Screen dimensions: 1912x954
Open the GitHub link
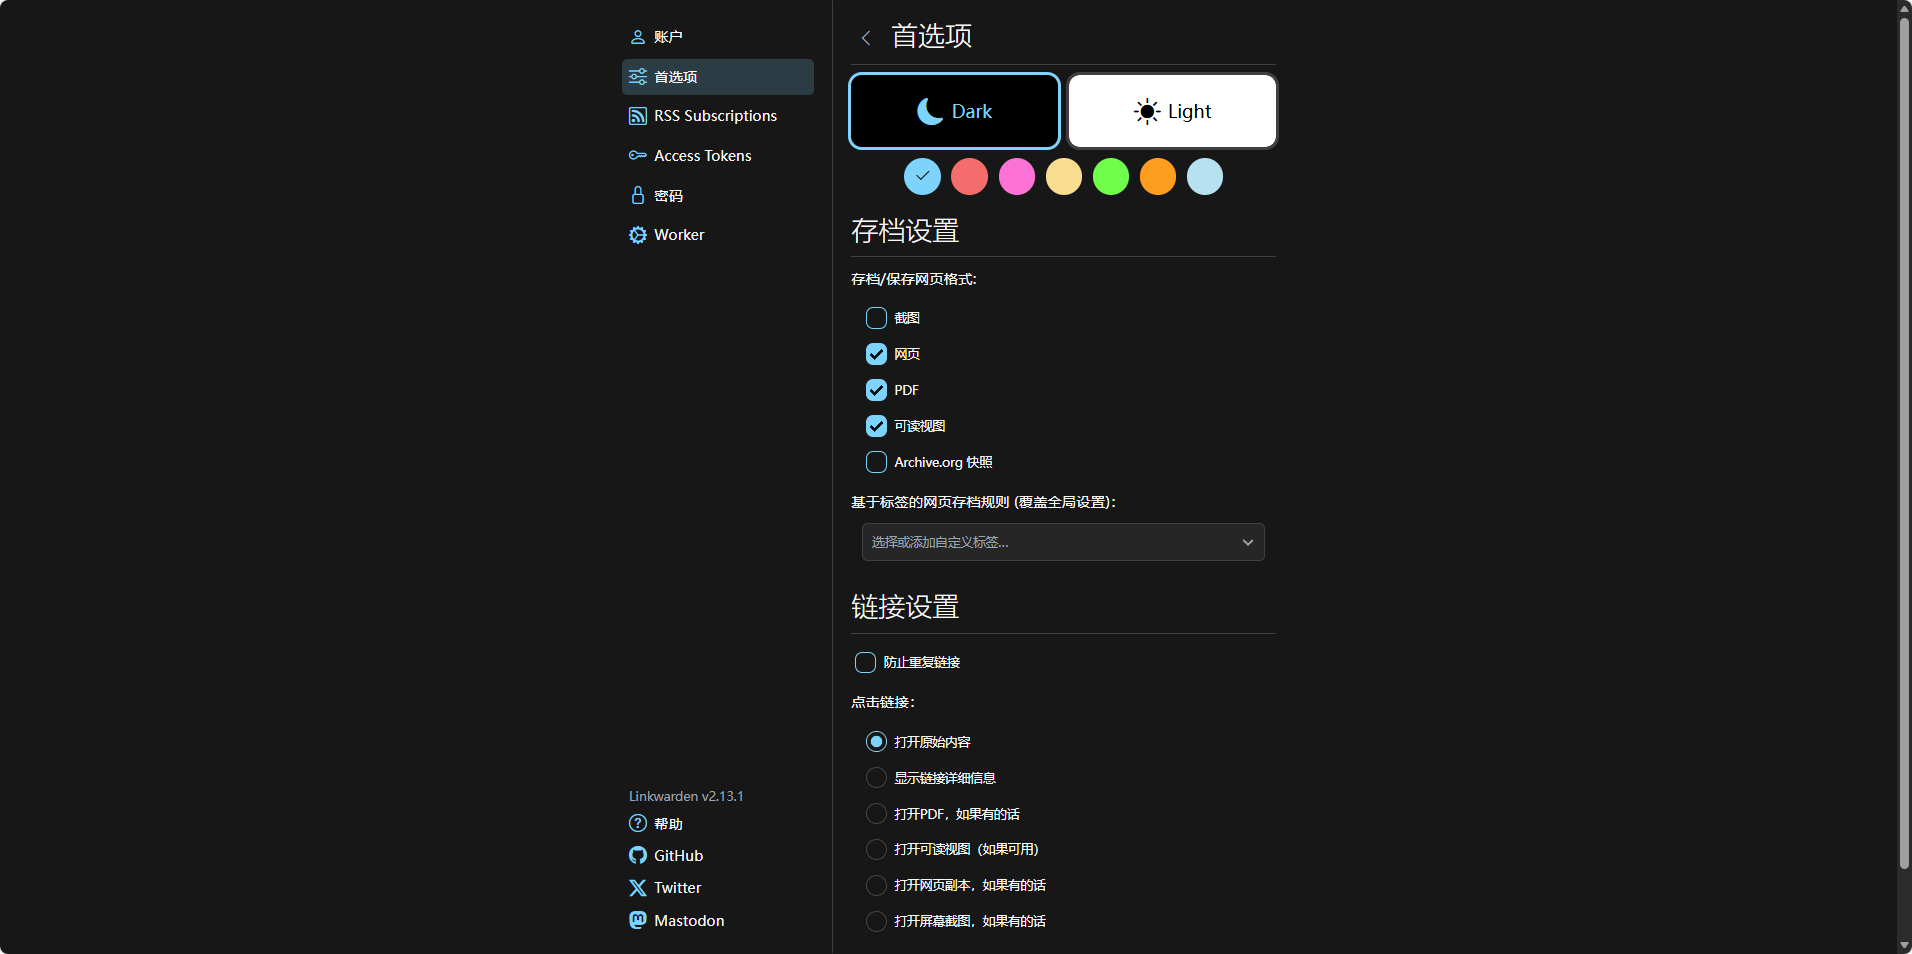666,855
